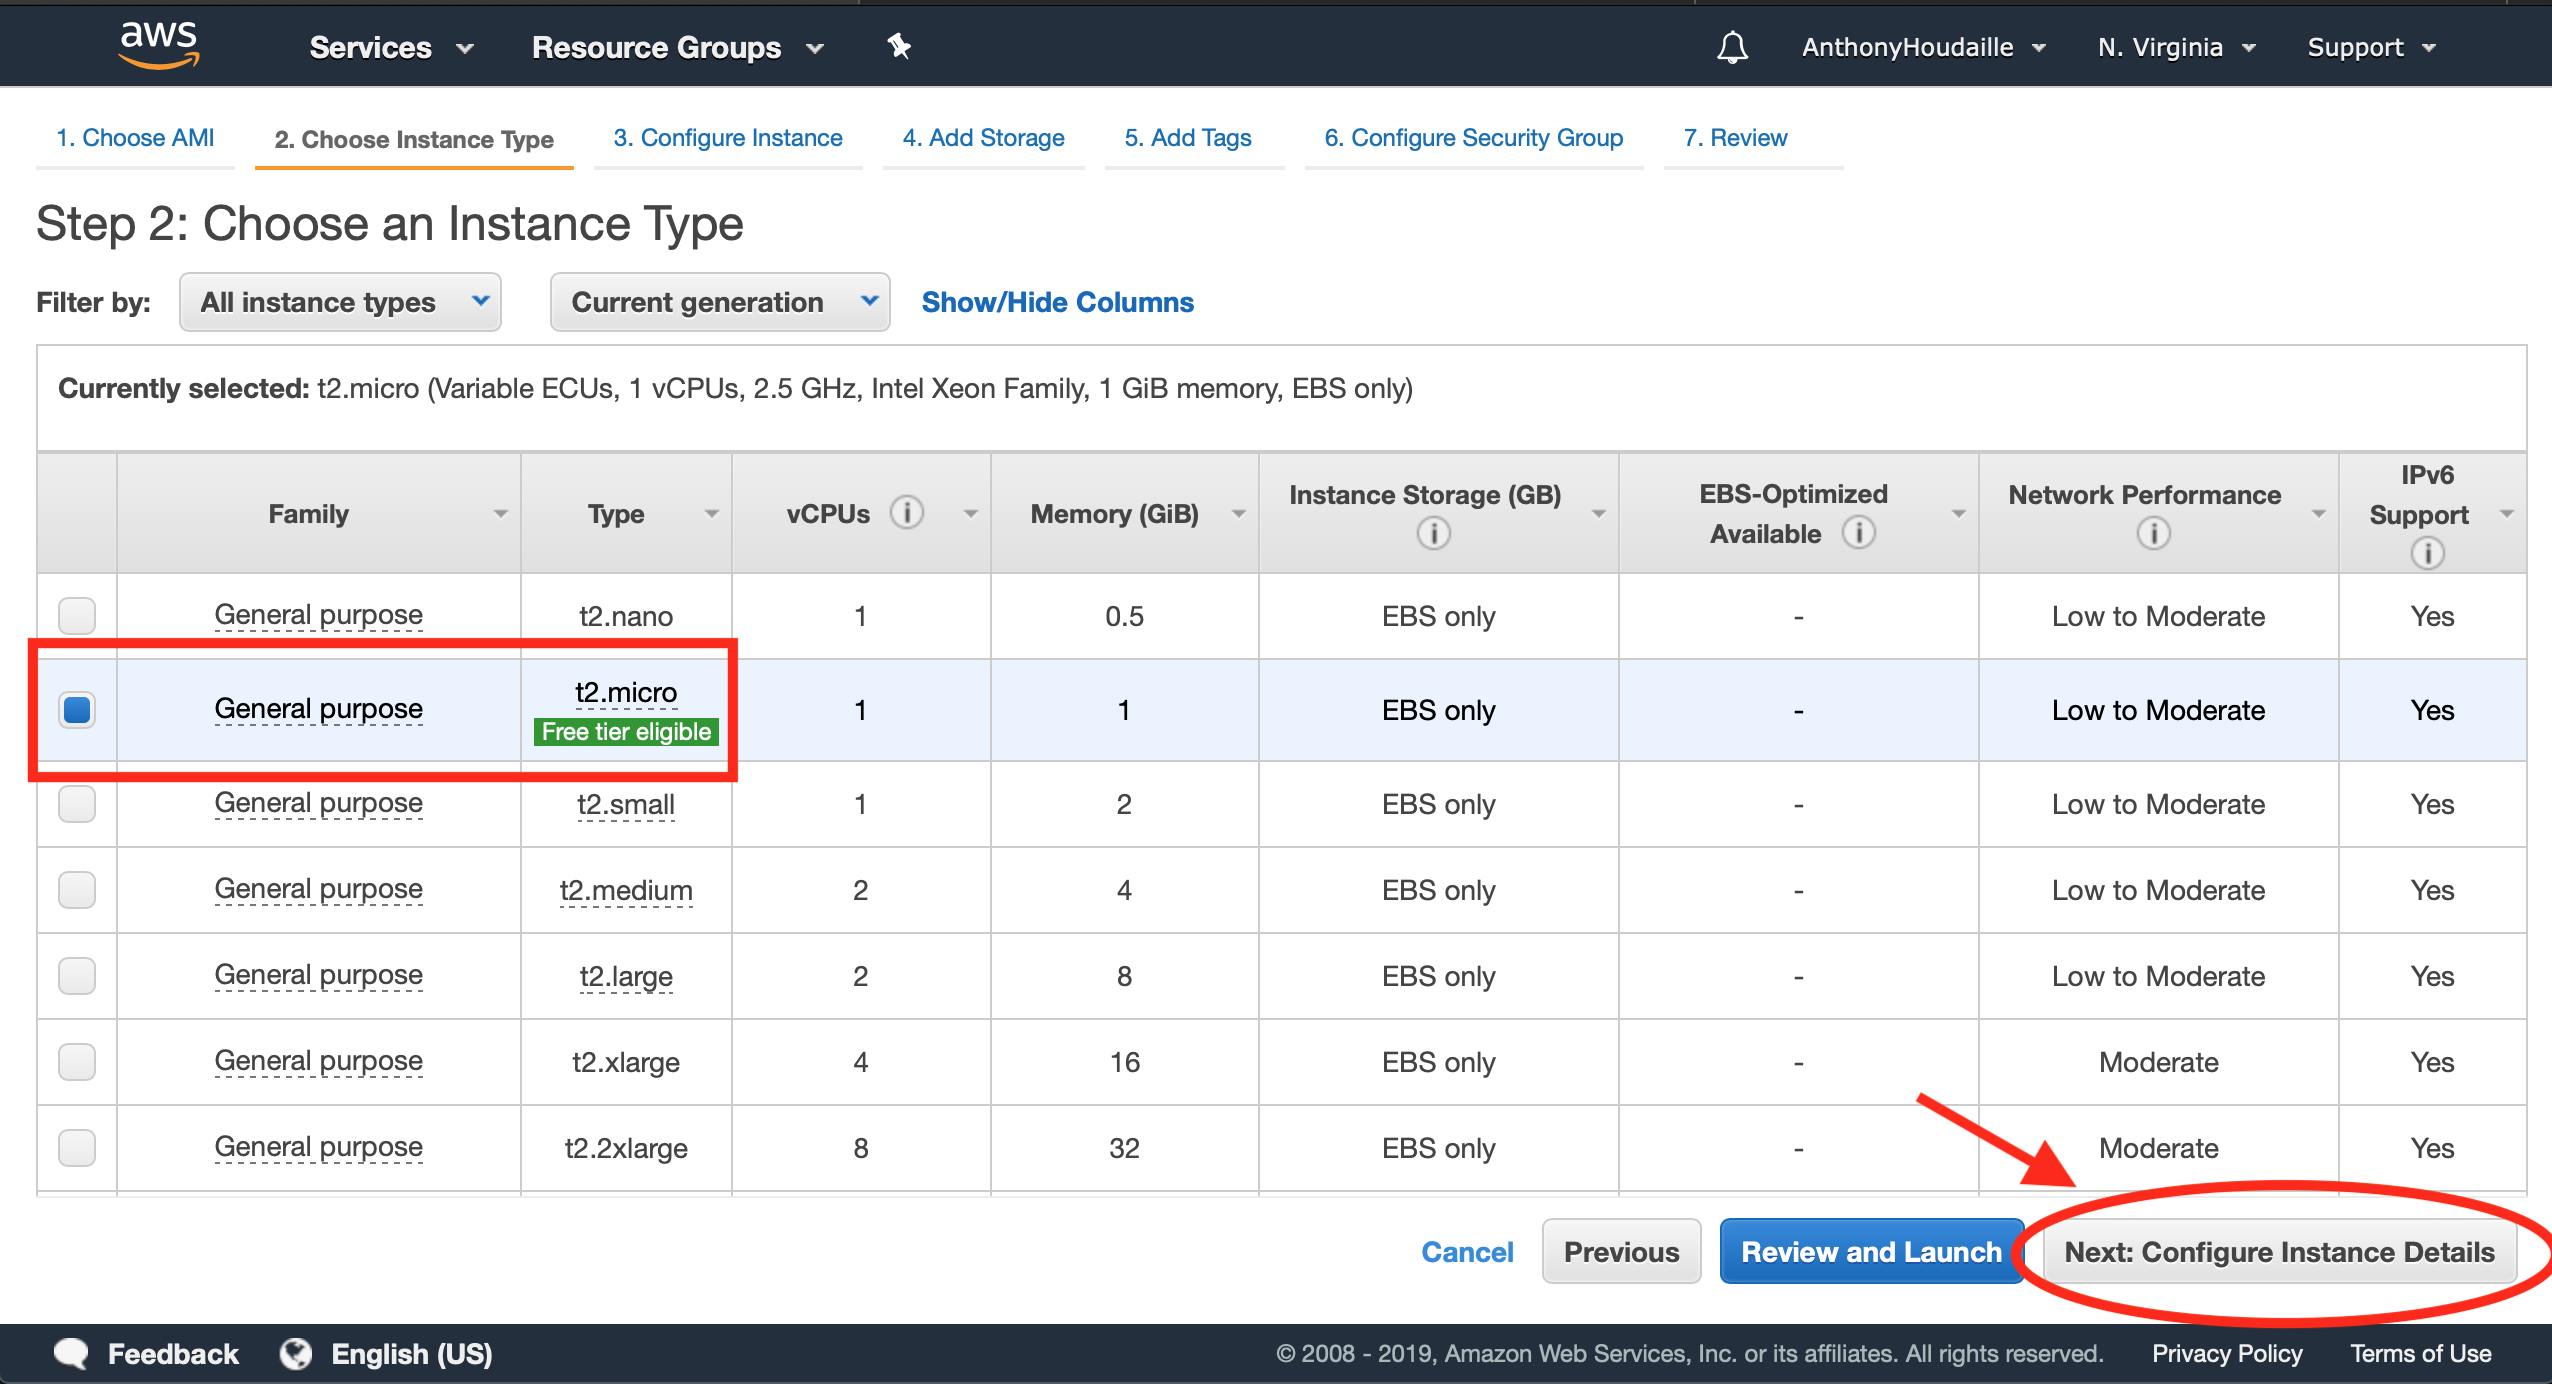Viewport: 2552px width, 1384px height.
Task: Click General purpose in the t2.nano row
Action: [318, 615]
